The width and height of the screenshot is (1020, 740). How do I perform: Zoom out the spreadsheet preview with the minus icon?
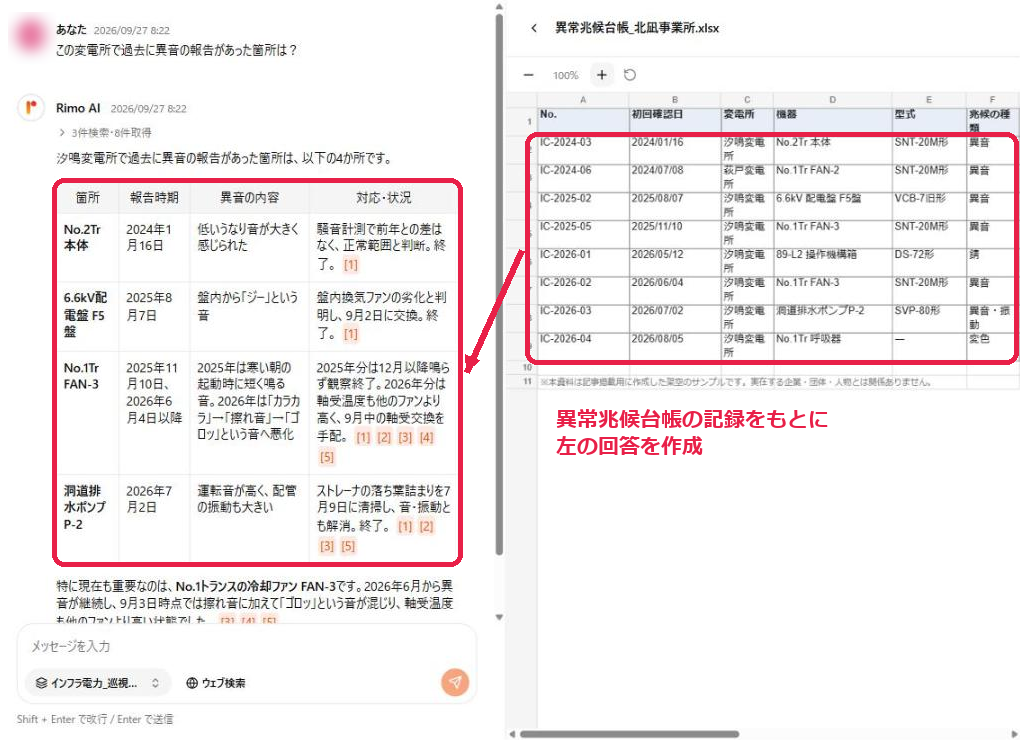[x=528, y=75]
